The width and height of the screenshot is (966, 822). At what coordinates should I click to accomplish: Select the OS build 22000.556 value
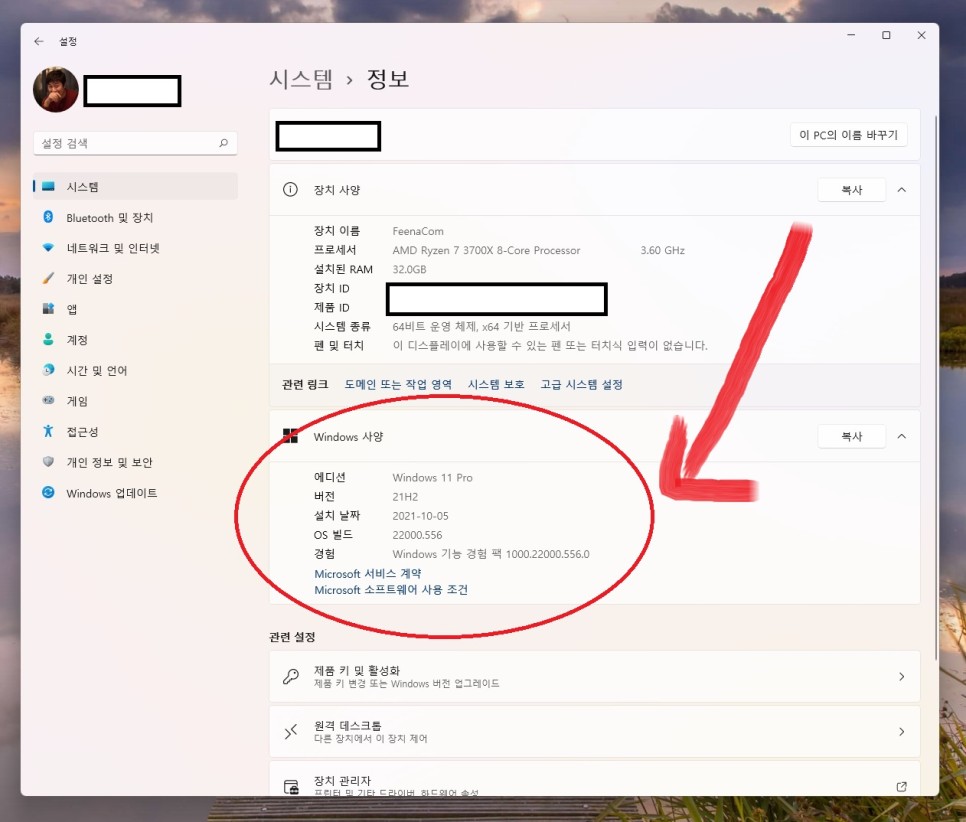click(417, 535)
